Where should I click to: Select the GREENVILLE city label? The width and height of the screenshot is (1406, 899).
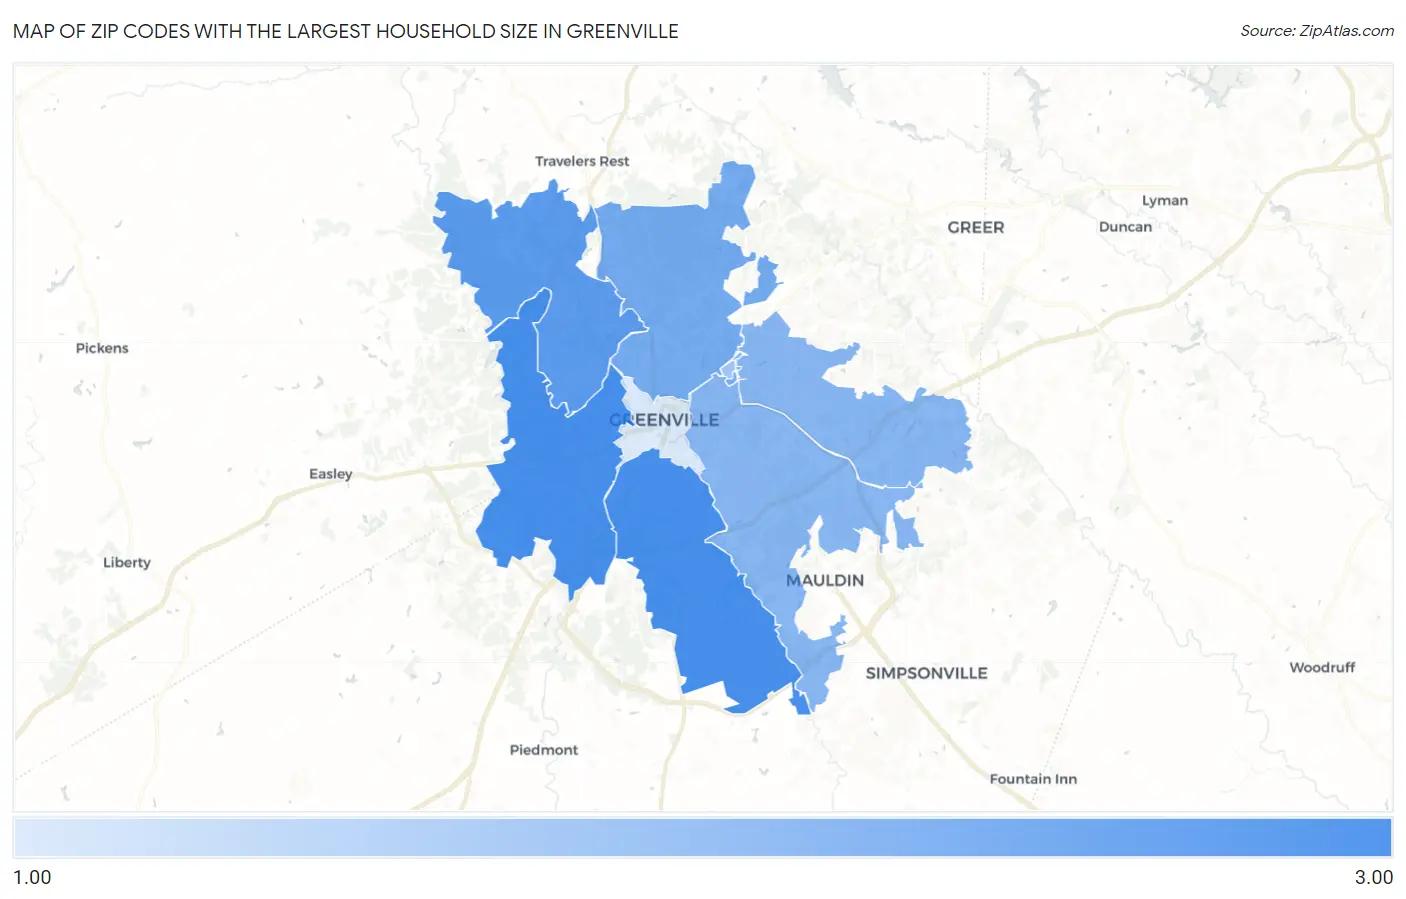point(664,420)
